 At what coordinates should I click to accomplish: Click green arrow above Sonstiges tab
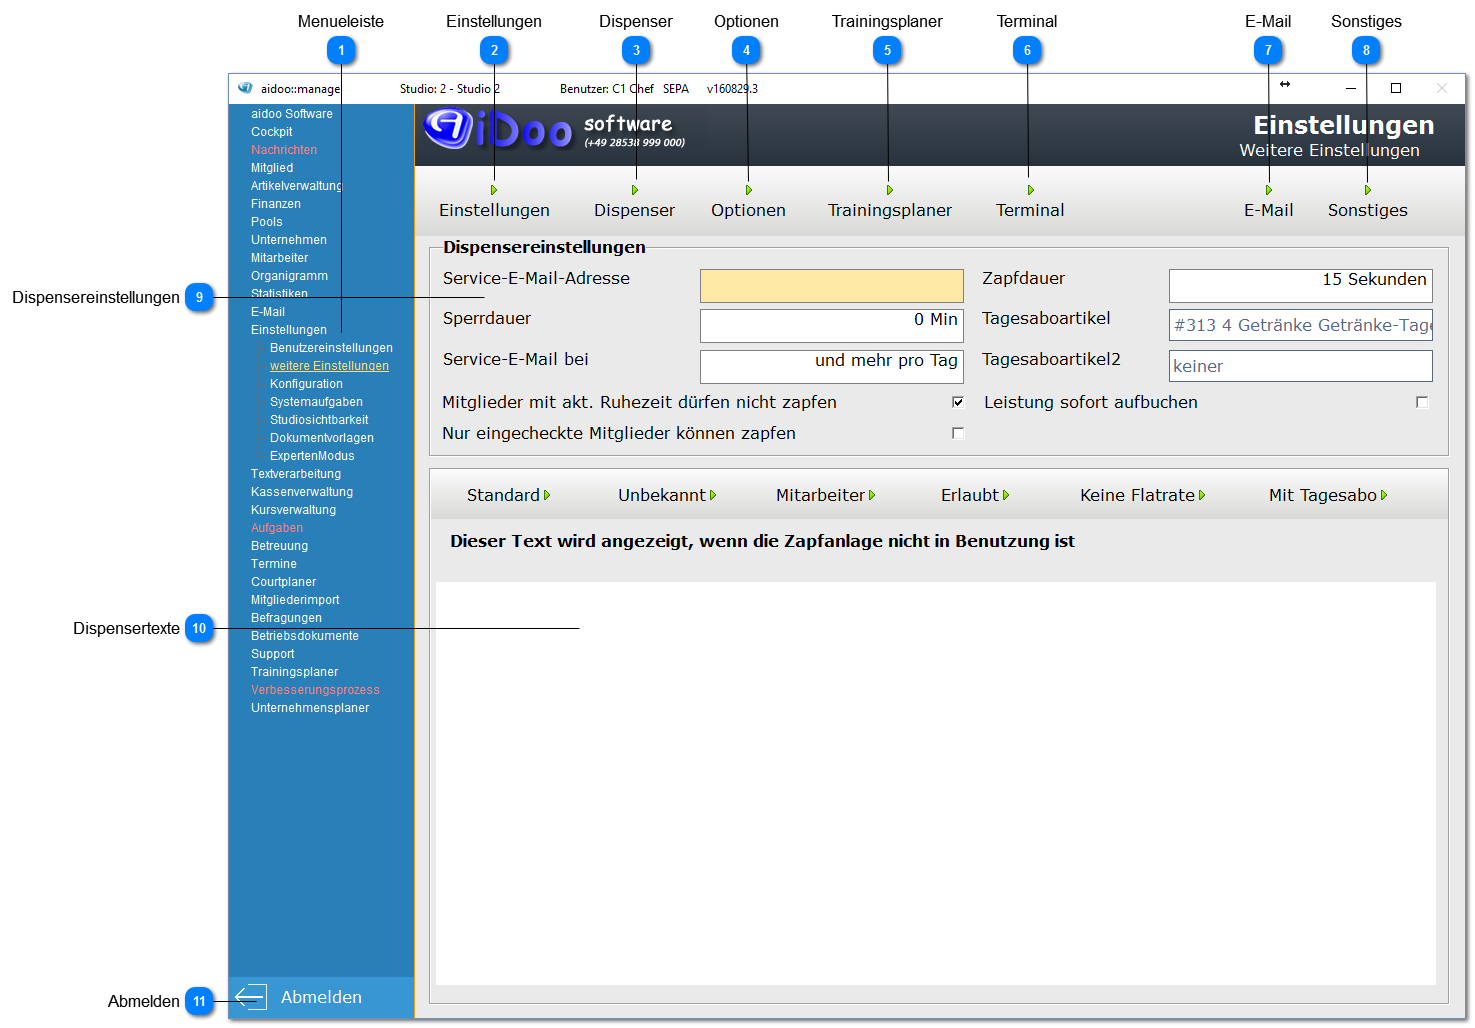point(1368,190)
